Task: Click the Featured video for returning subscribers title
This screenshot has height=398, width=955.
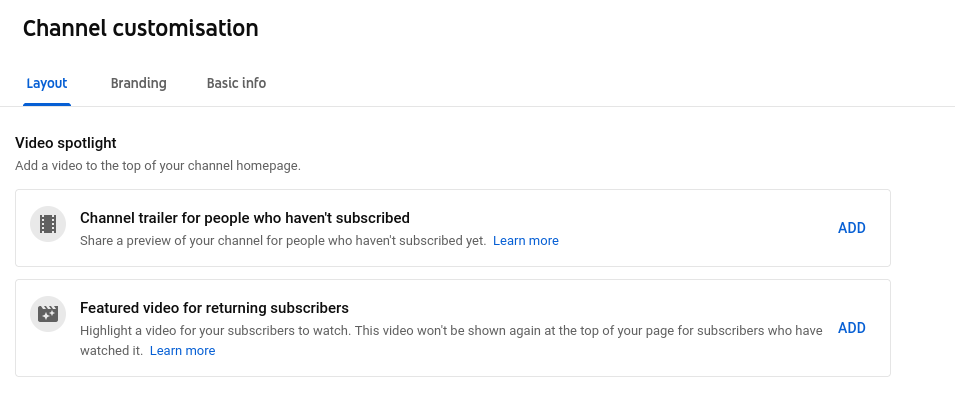Action: pos(214,308)
